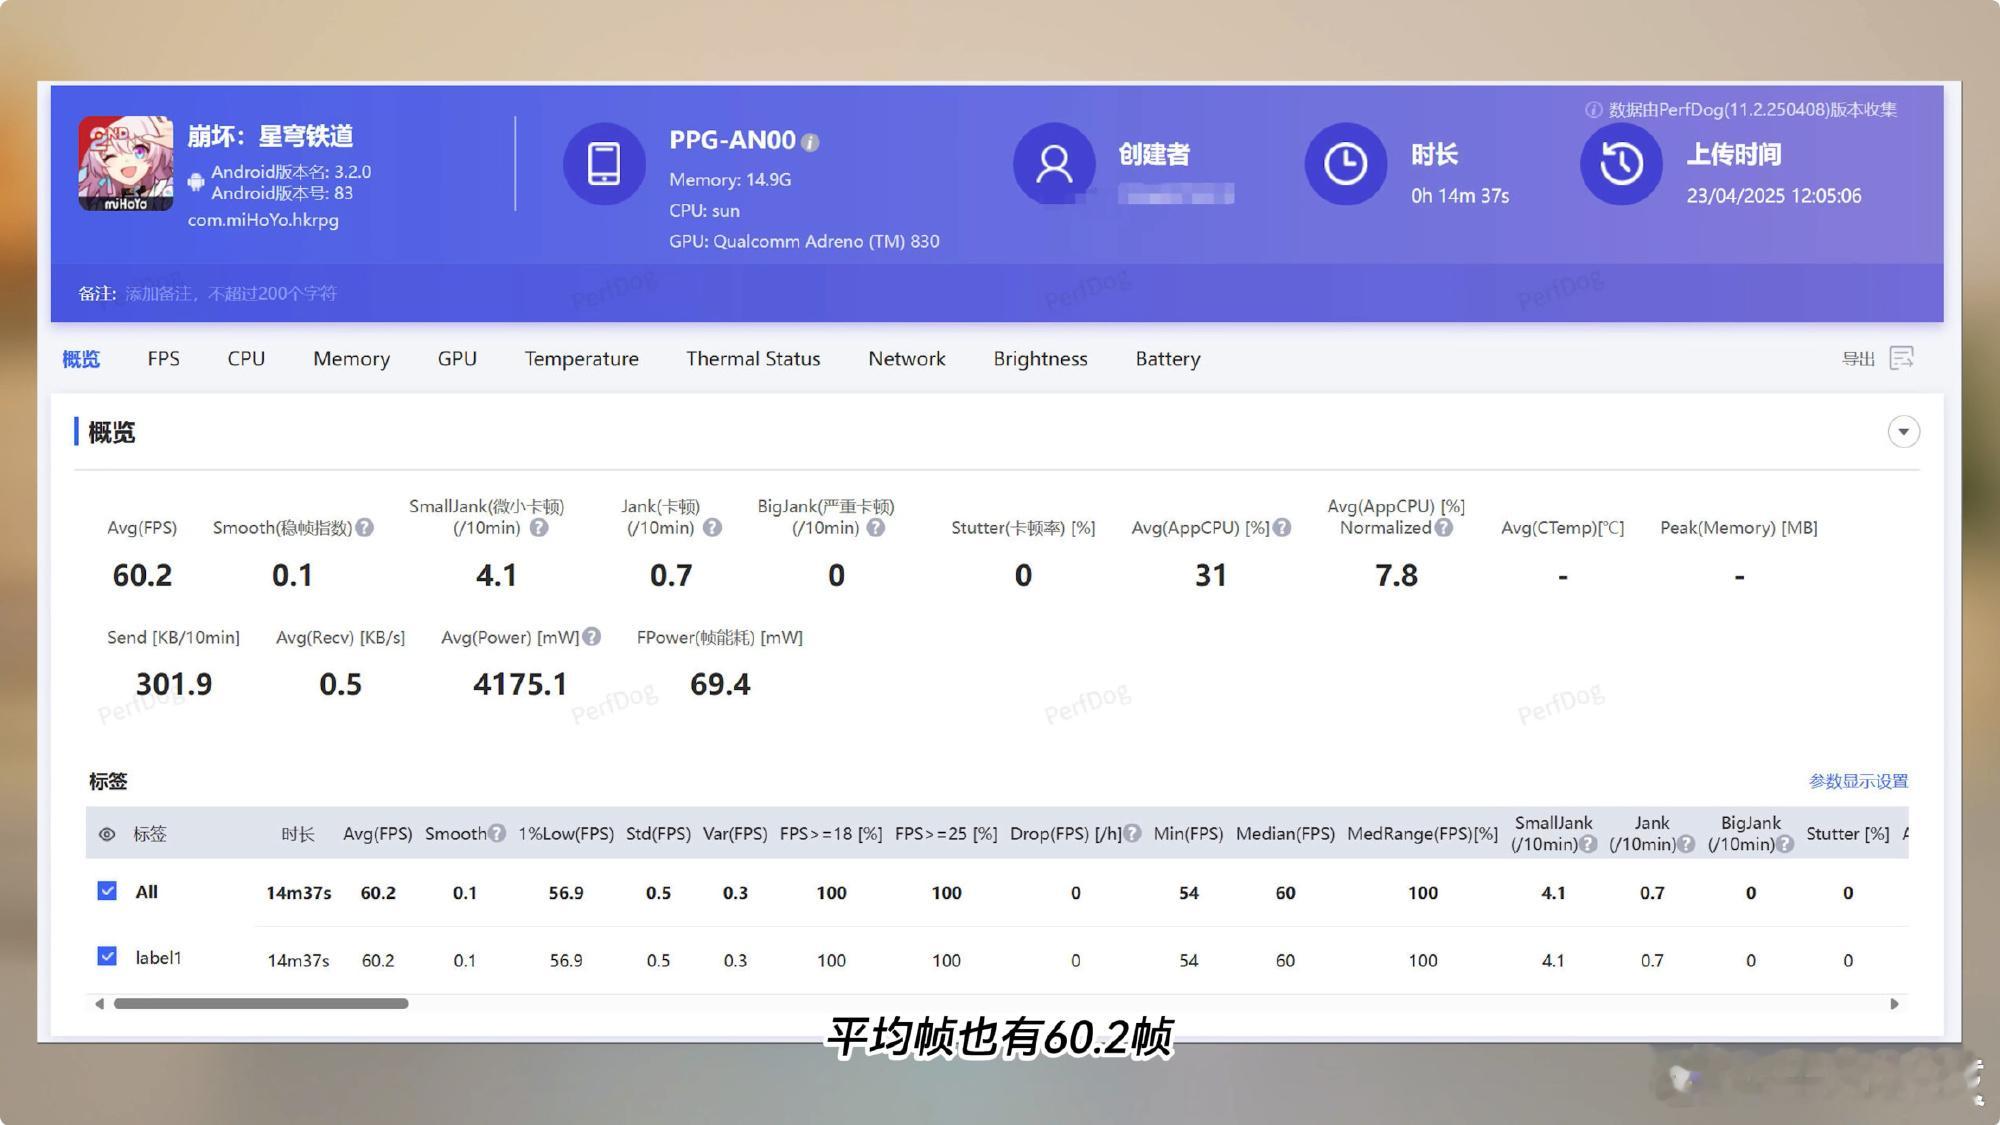Click help icon beside Jank(卡顿) (/10min)
2000x1125 pixels.
pos(712,528)
